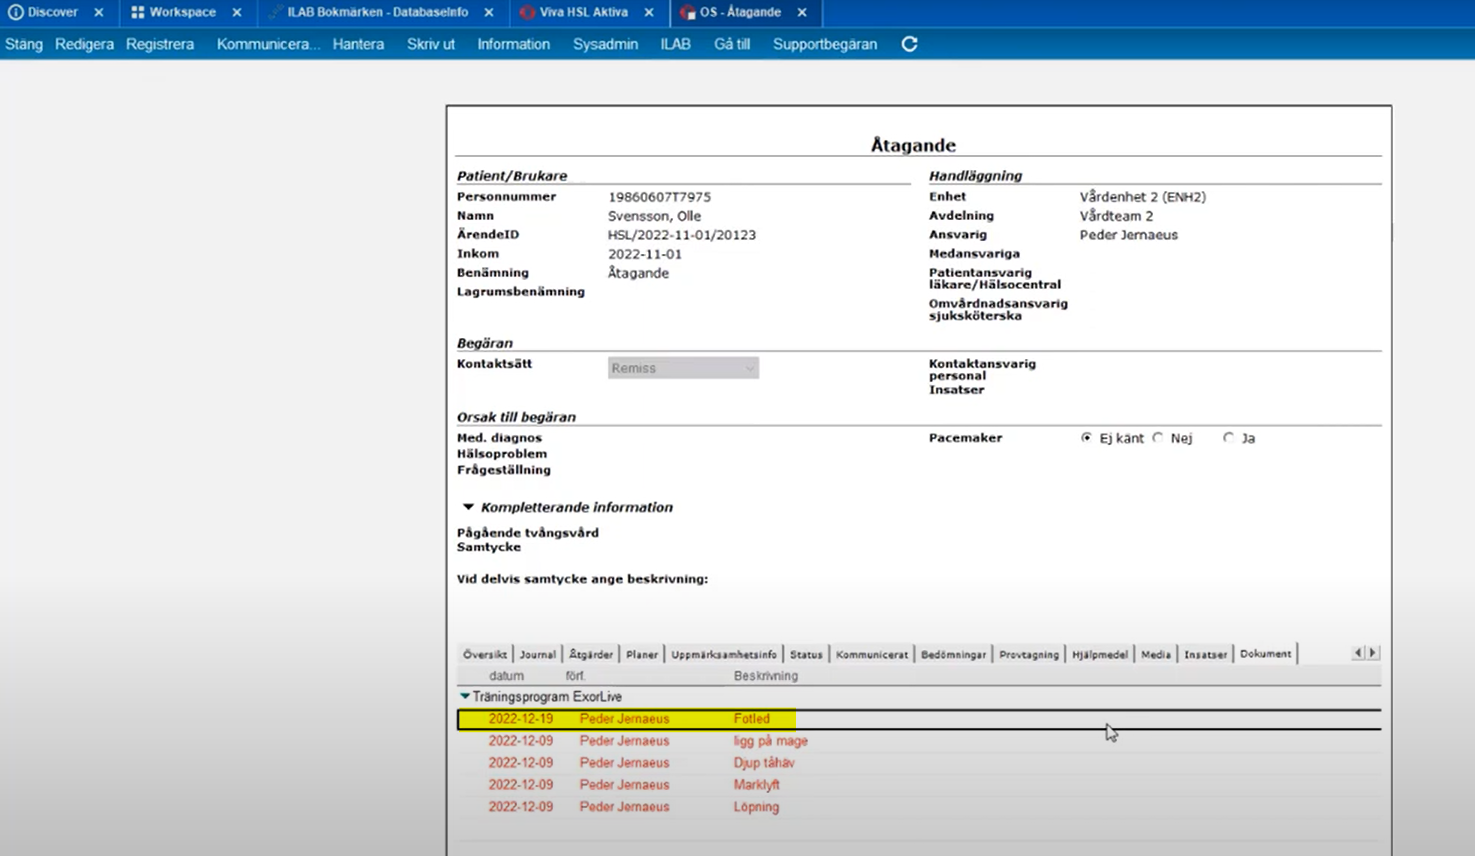Close the Discover tab
Image resolution: width=1475 pixels, height=856 pixels.
point(99,12)
